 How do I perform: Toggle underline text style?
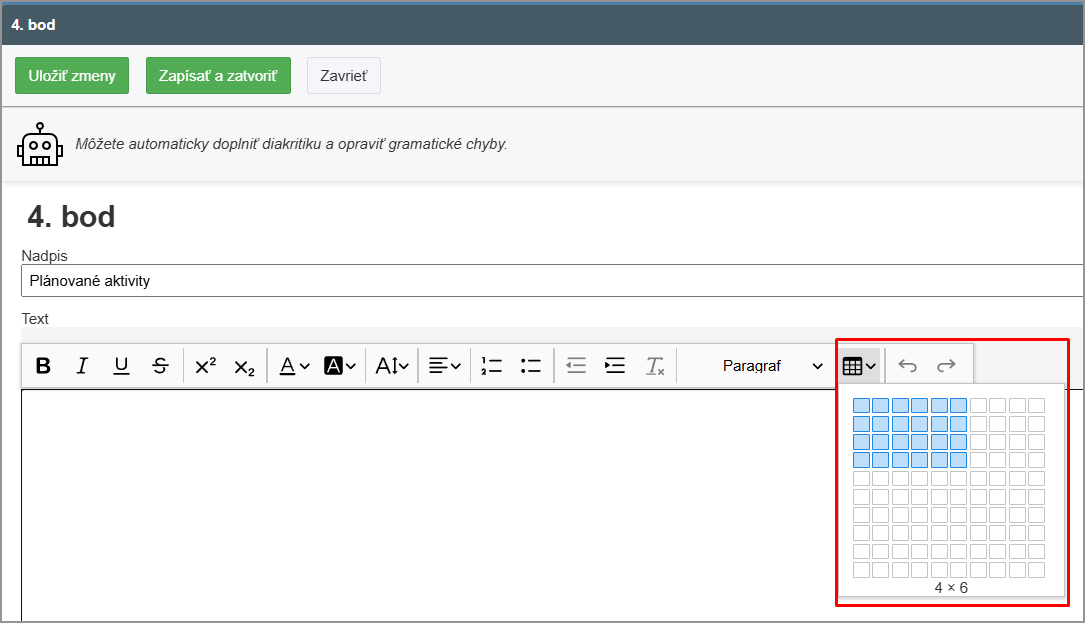(121, 366)
